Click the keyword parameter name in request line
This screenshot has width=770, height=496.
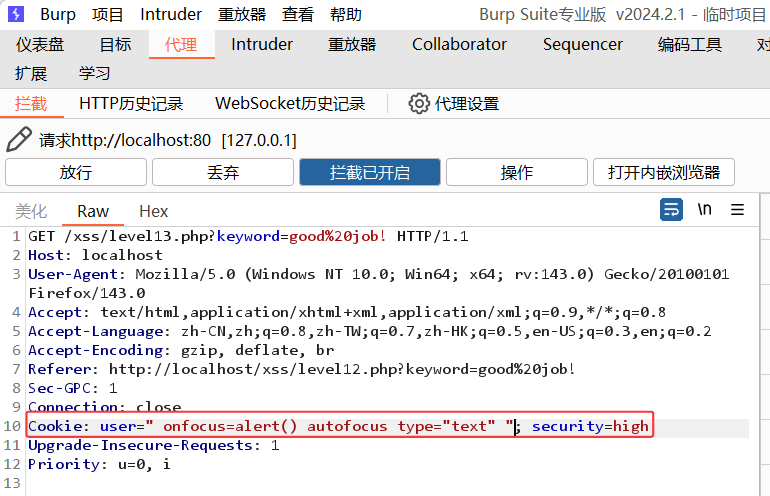tap(248, 236)
